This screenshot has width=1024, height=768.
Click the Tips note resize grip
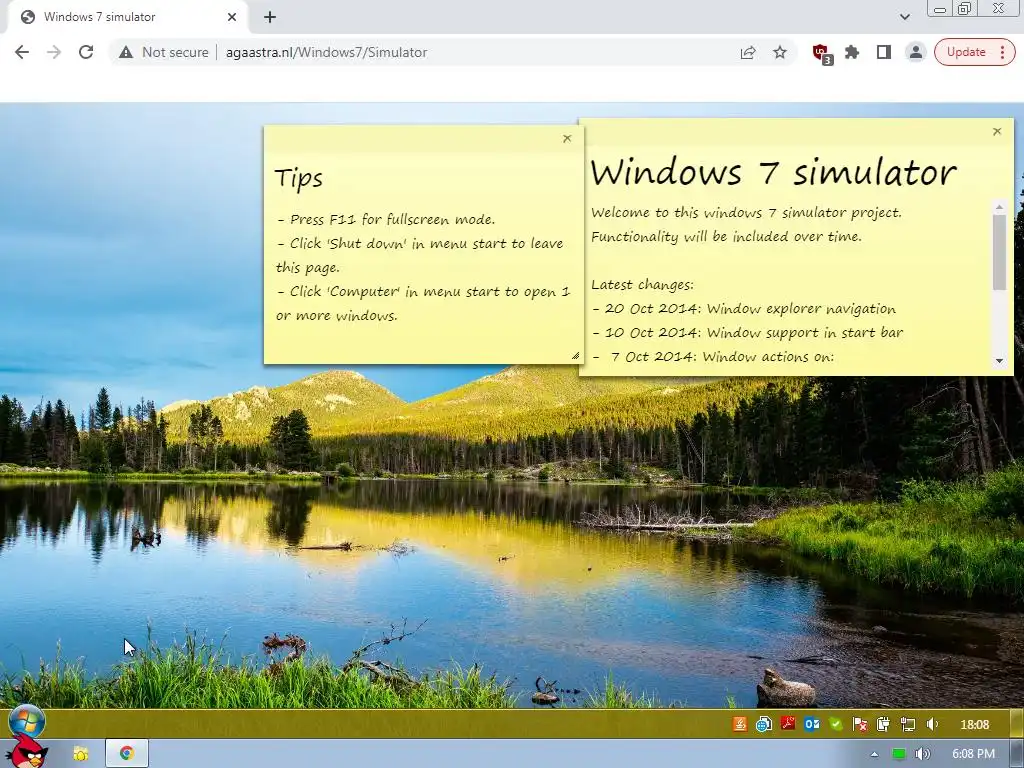pos(575,355)
